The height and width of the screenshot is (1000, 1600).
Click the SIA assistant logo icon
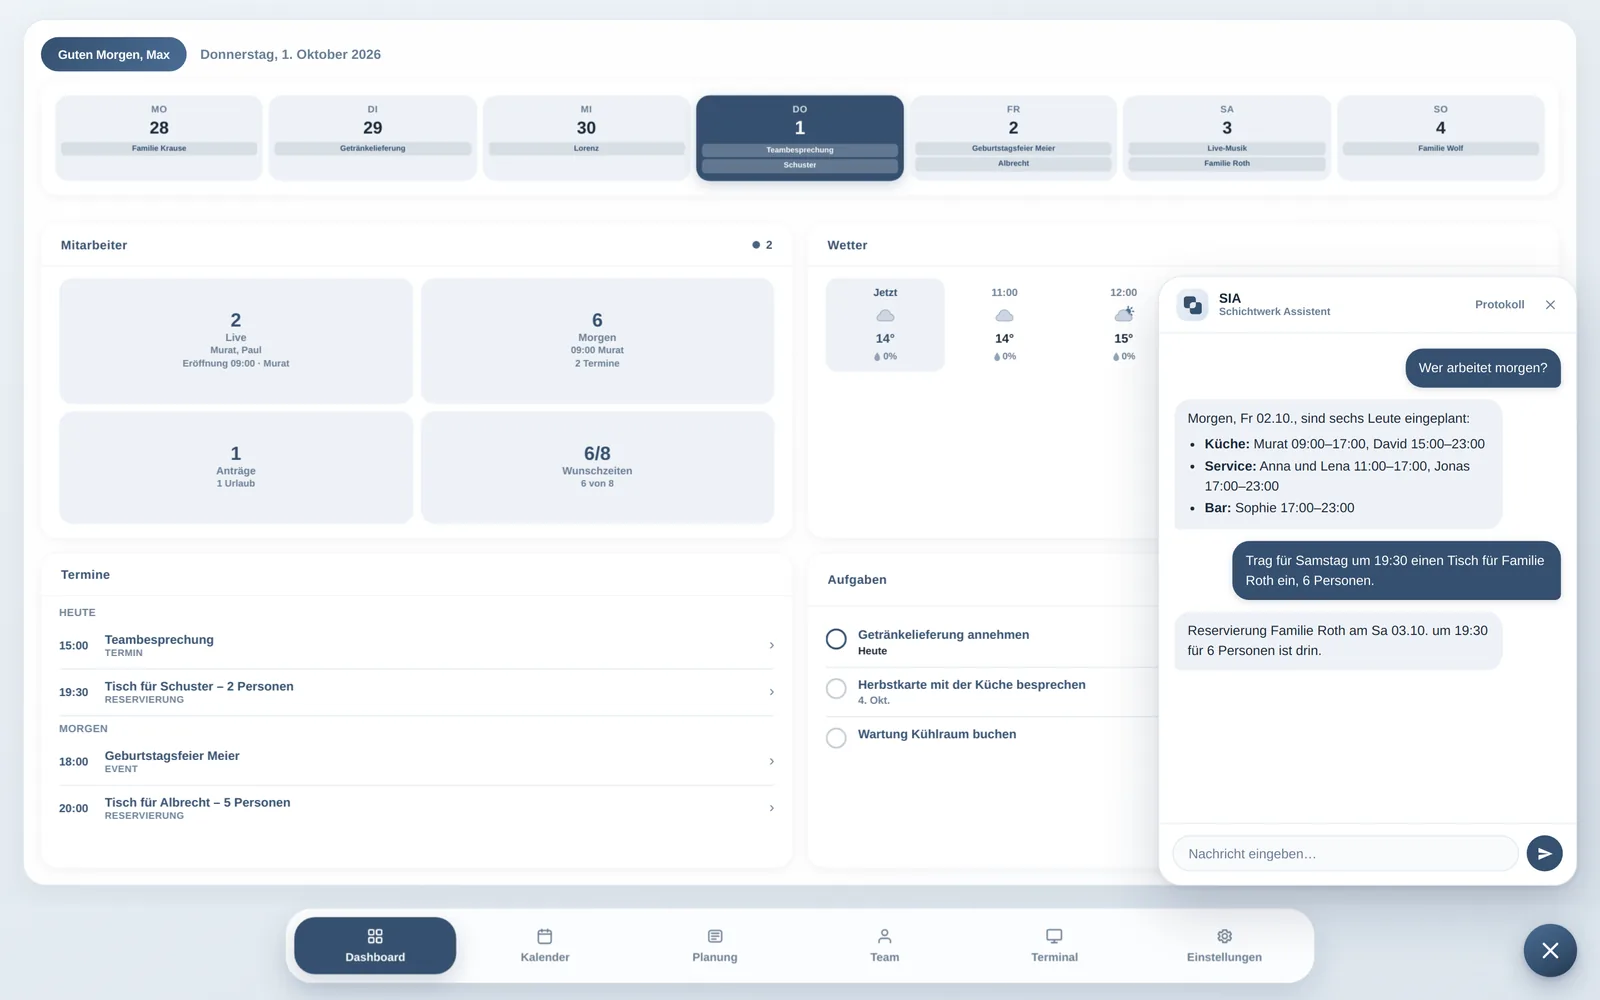1193,305
